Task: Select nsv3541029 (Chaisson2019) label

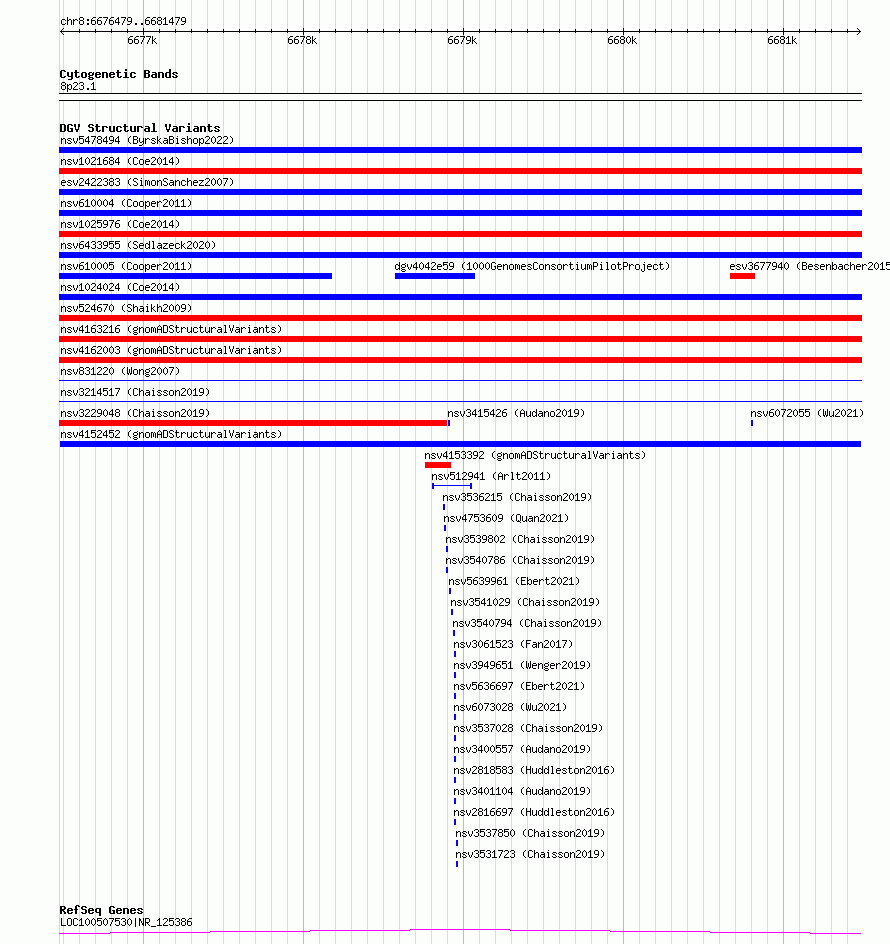Action: click(x=525, y=603)
